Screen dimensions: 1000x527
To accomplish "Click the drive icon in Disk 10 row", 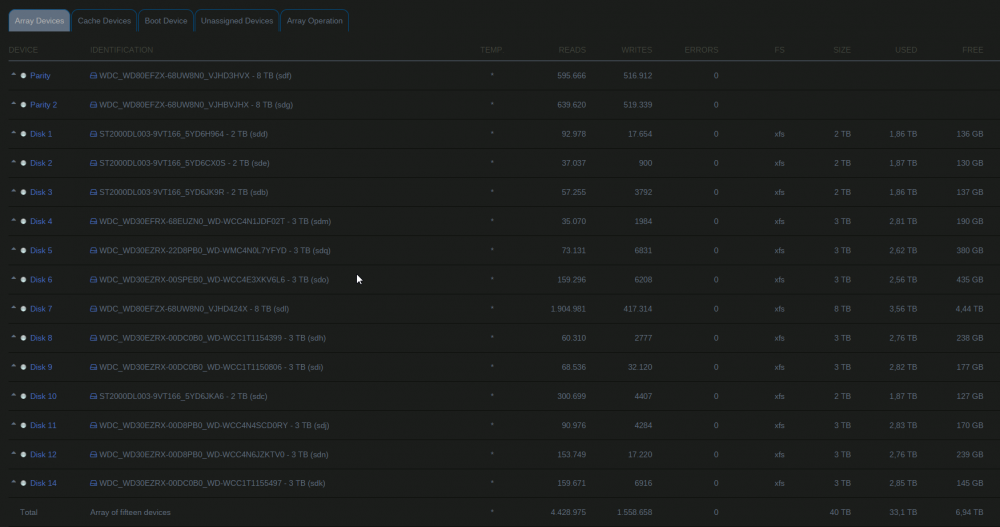I will coord(93,396).
